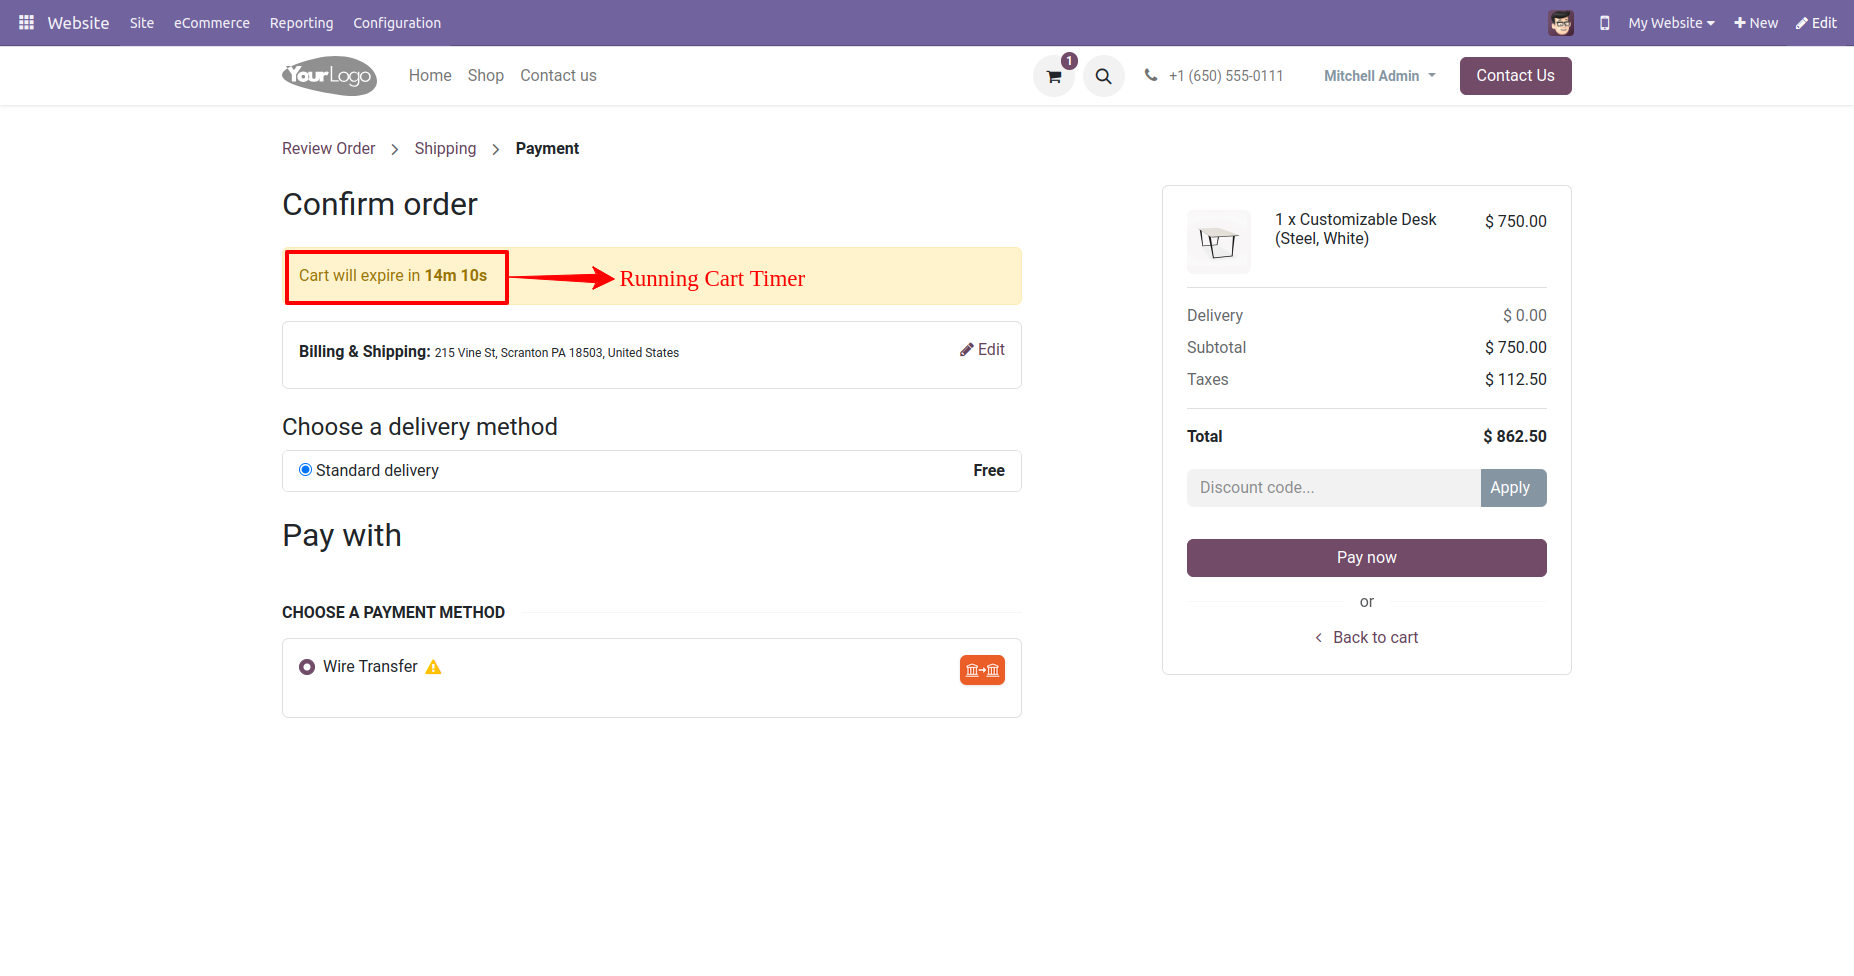Click the Wire Transfer warning triangle

433,667
